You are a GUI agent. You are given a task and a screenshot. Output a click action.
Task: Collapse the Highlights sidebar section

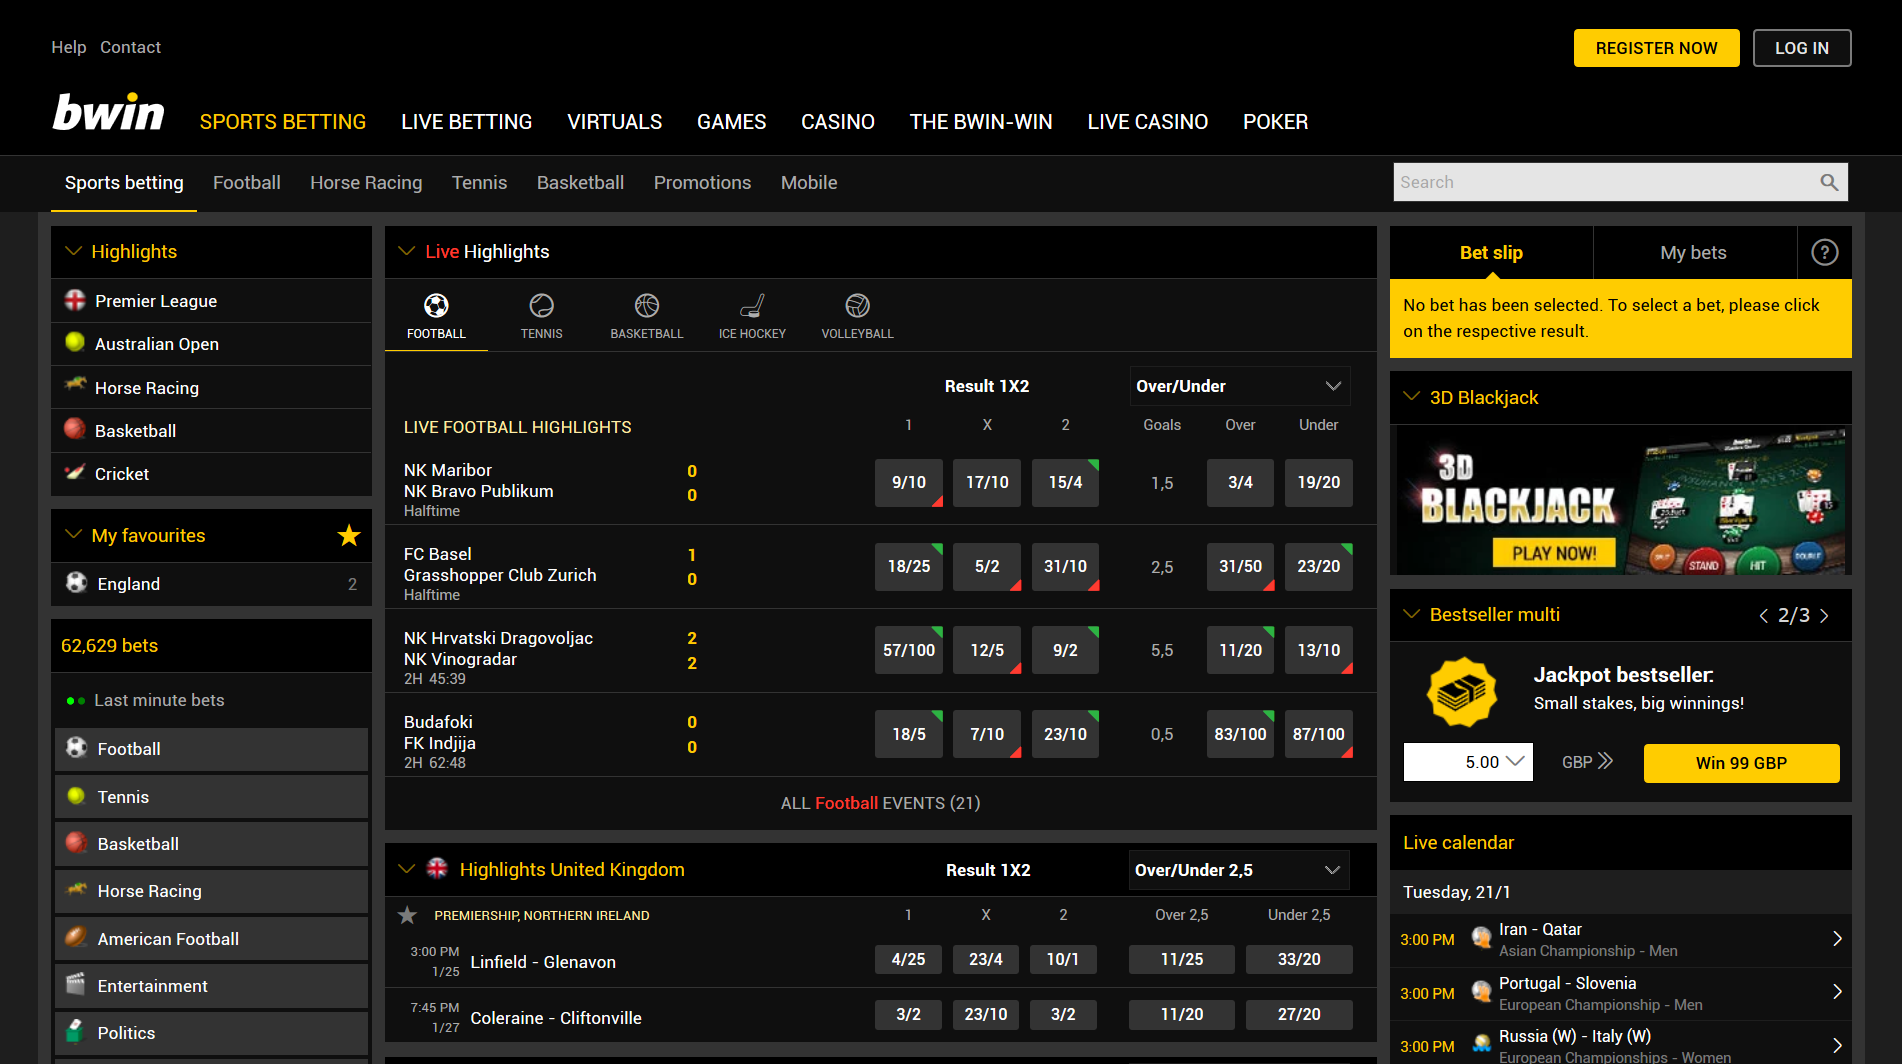(73, 251)
